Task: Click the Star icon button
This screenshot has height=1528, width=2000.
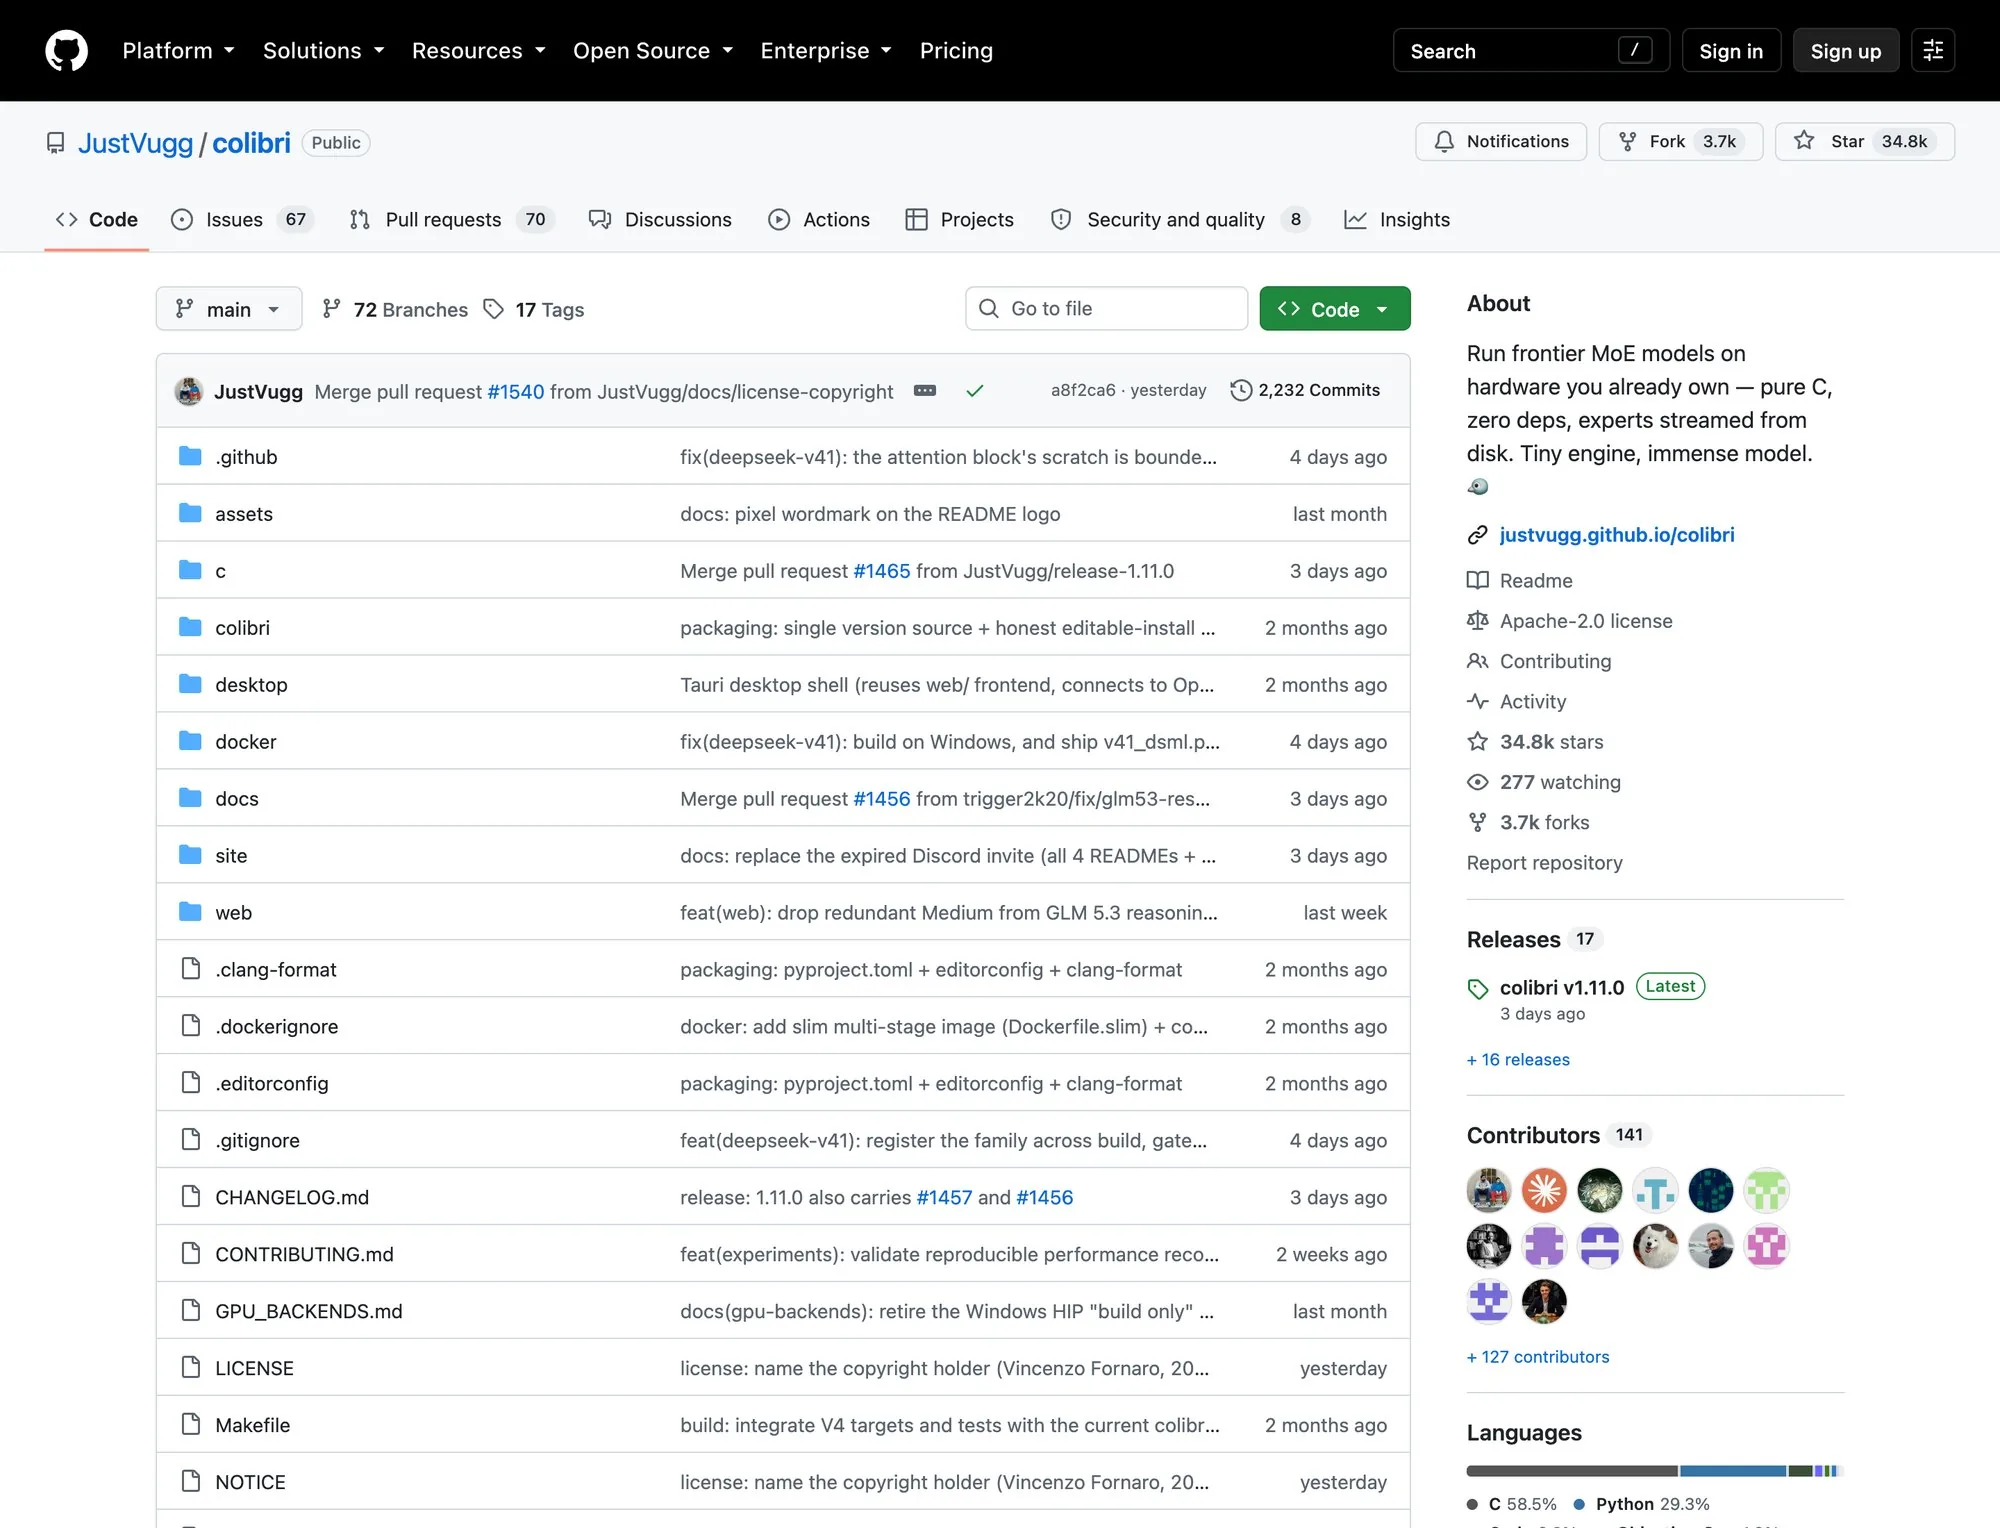Action: point(1865,141)
